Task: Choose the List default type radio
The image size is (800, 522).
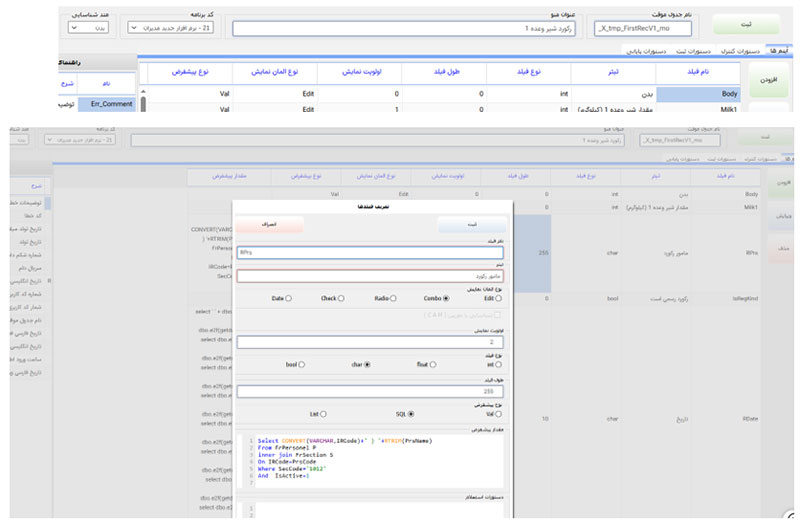Action: pos(323,413)
